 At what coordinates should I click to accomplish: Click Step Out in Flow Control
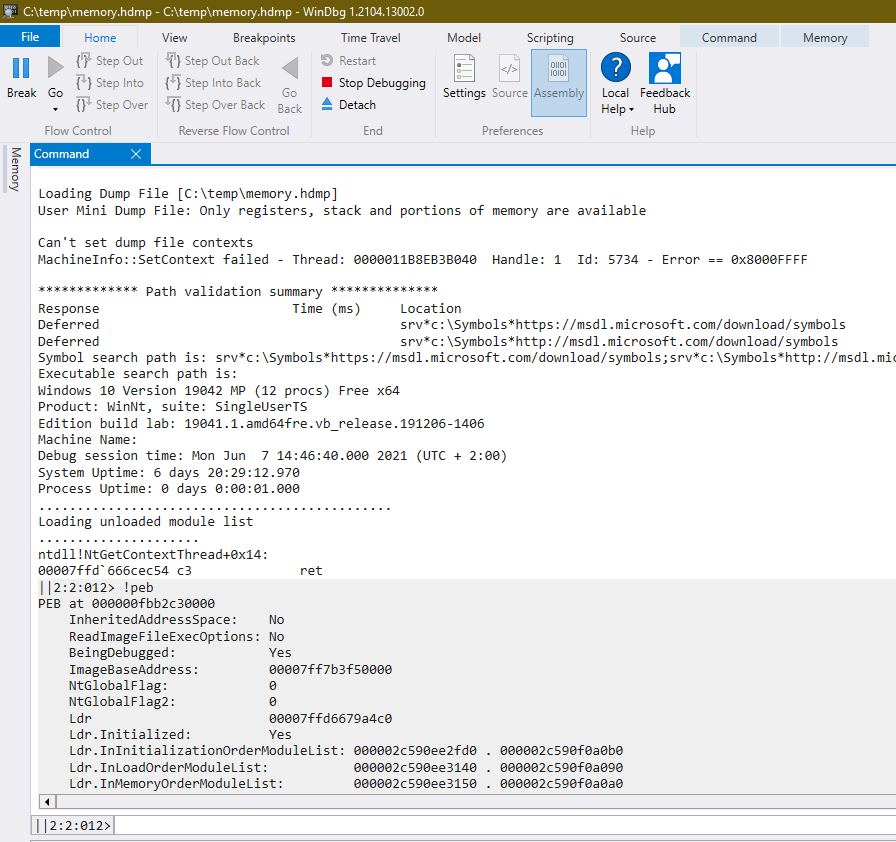click(x=110, y=61)
